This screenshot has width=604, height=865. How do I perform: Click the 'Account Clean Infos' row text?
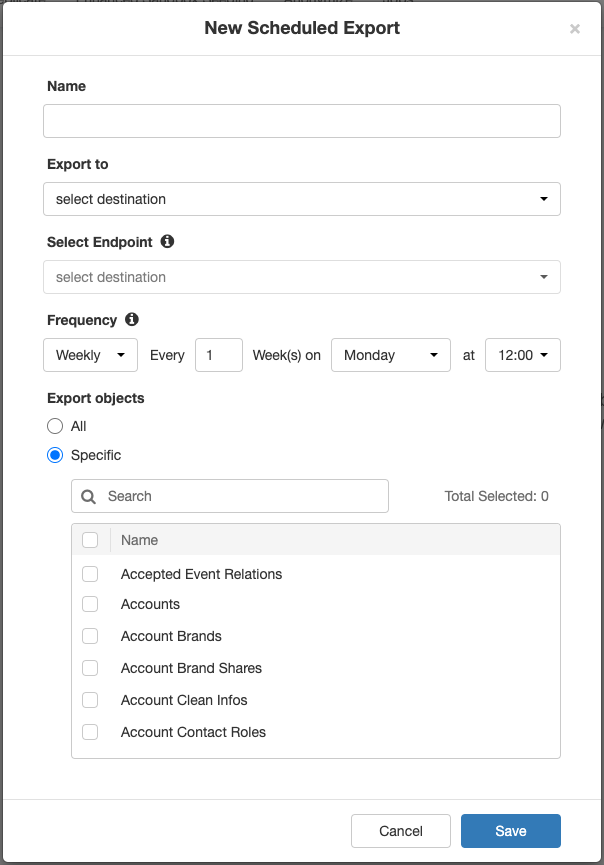pos(184,700)
